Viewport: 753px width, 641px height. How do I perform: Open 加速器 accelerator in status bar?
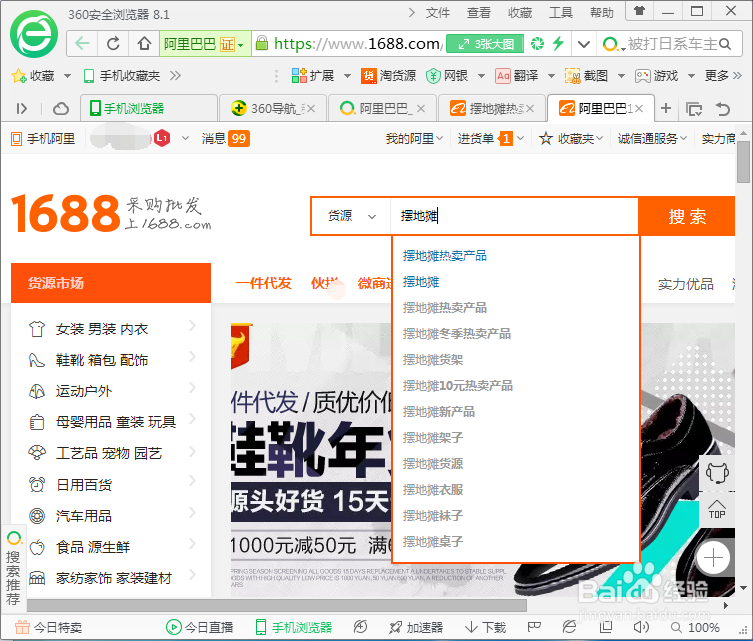click(416, 627)
